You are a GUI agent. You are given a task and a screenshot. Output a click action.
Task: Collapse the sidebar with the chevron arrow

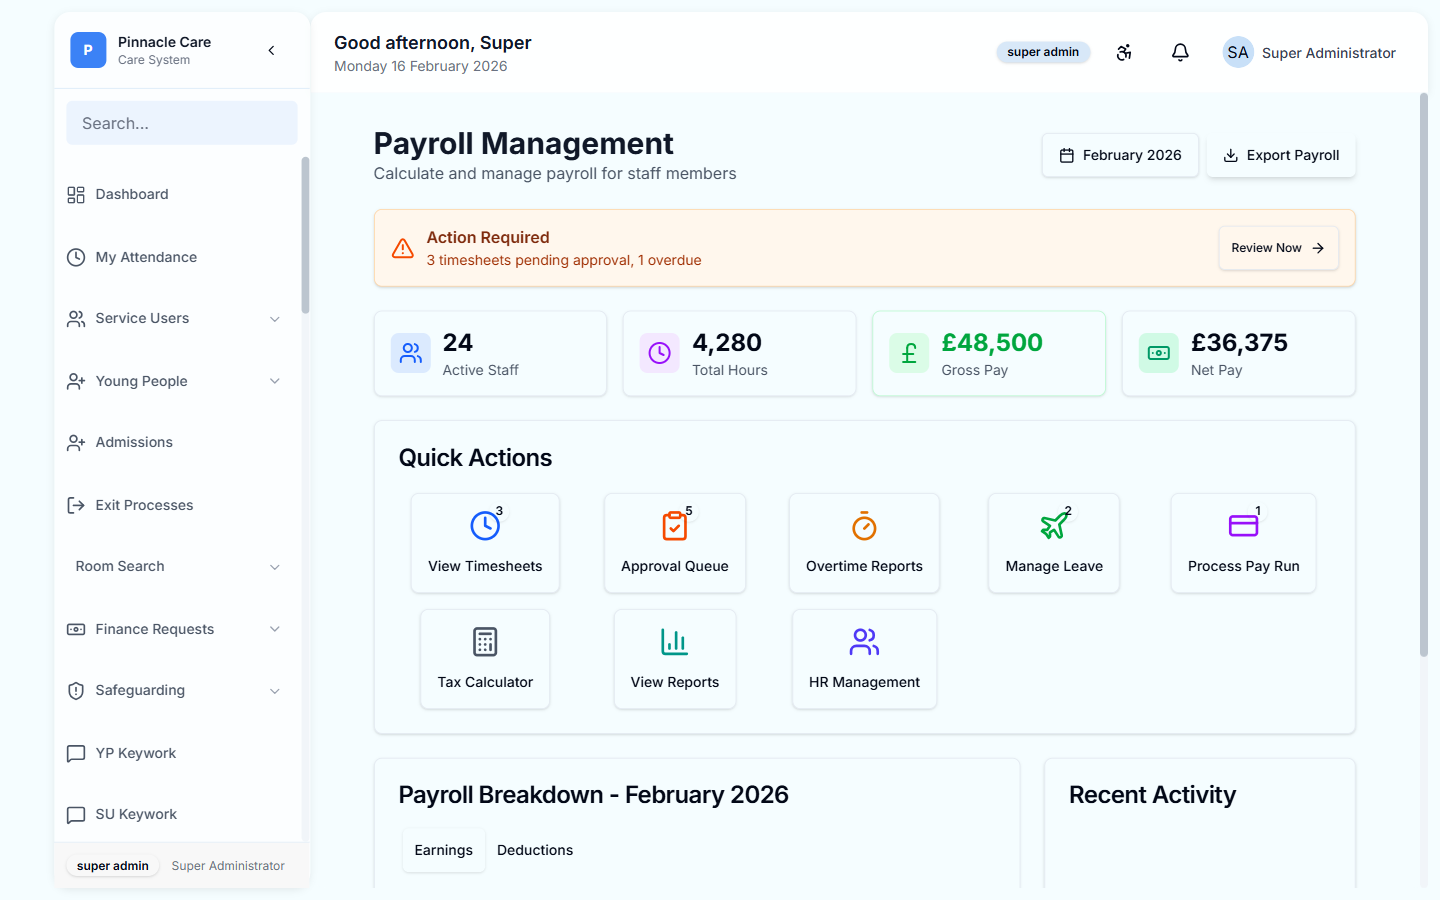(271, 49)
